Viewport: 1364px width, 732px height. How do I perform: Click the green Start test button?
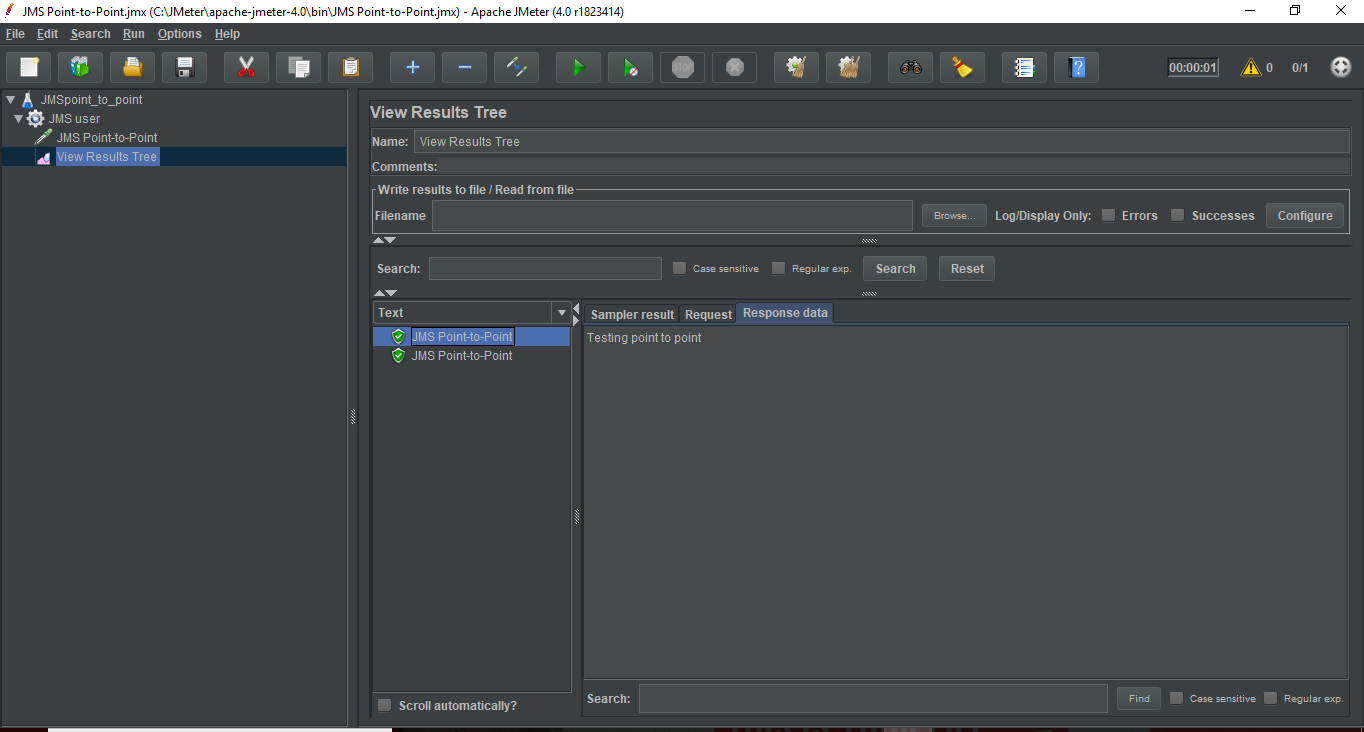click(x=578, y=68)
